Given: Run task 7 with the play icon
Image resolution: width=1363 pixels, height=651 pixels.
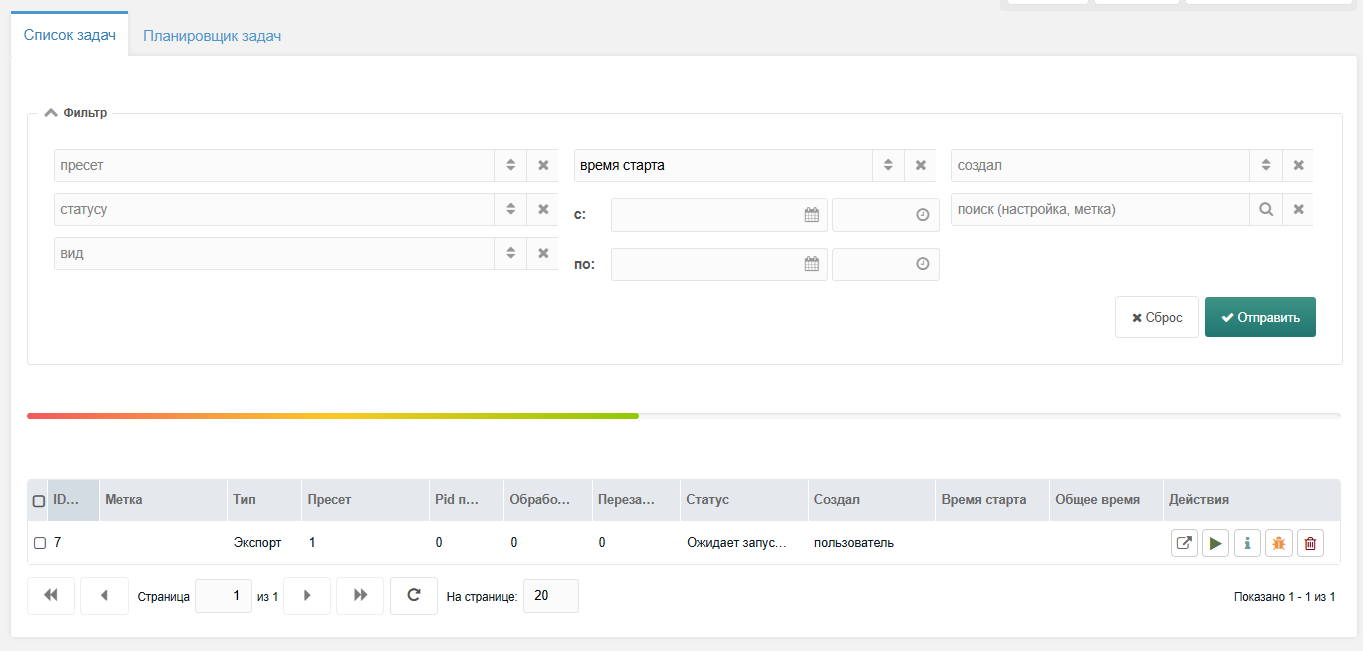Looking at the screenshot, I should point(1215,543).
